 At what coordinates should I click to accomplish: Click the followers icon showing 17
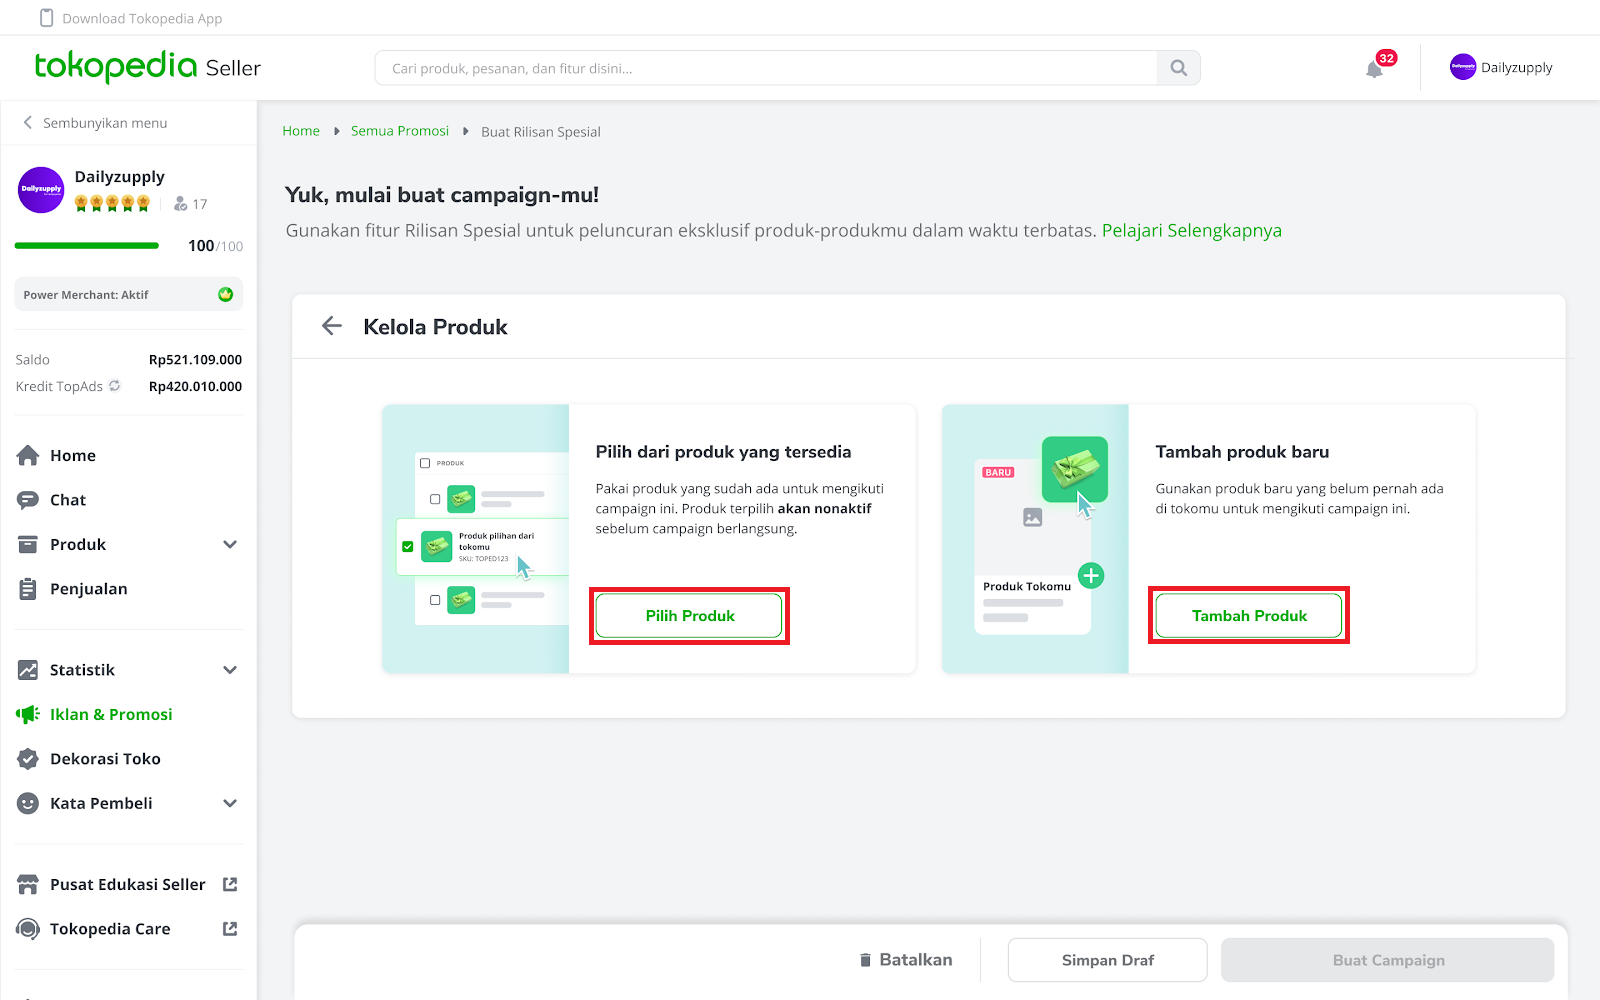pyautogui.click(x=180, y=203)
